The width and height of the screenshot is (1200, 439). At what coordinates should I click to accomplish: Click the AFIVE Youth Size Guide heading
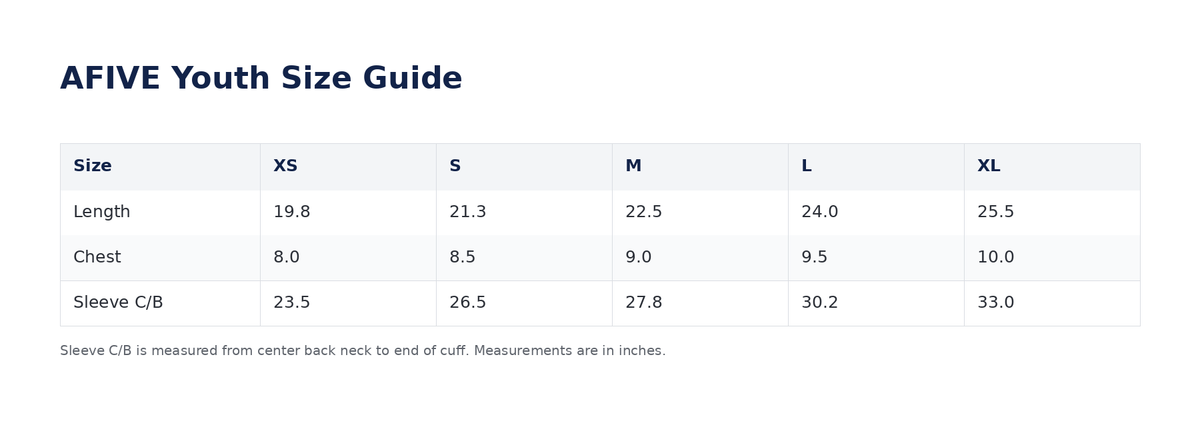[261, 78]
